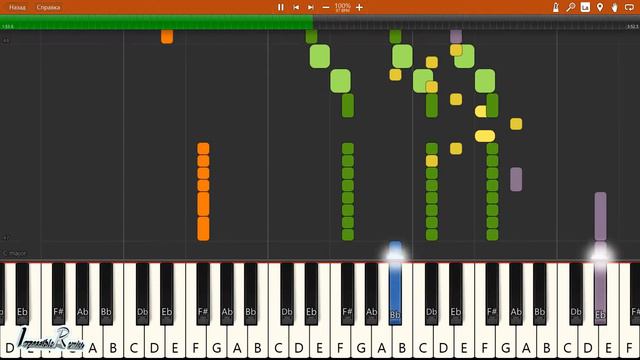640x360 pixels.
Task: Skip back with the previous button
Action: click(x=296, y=7)
